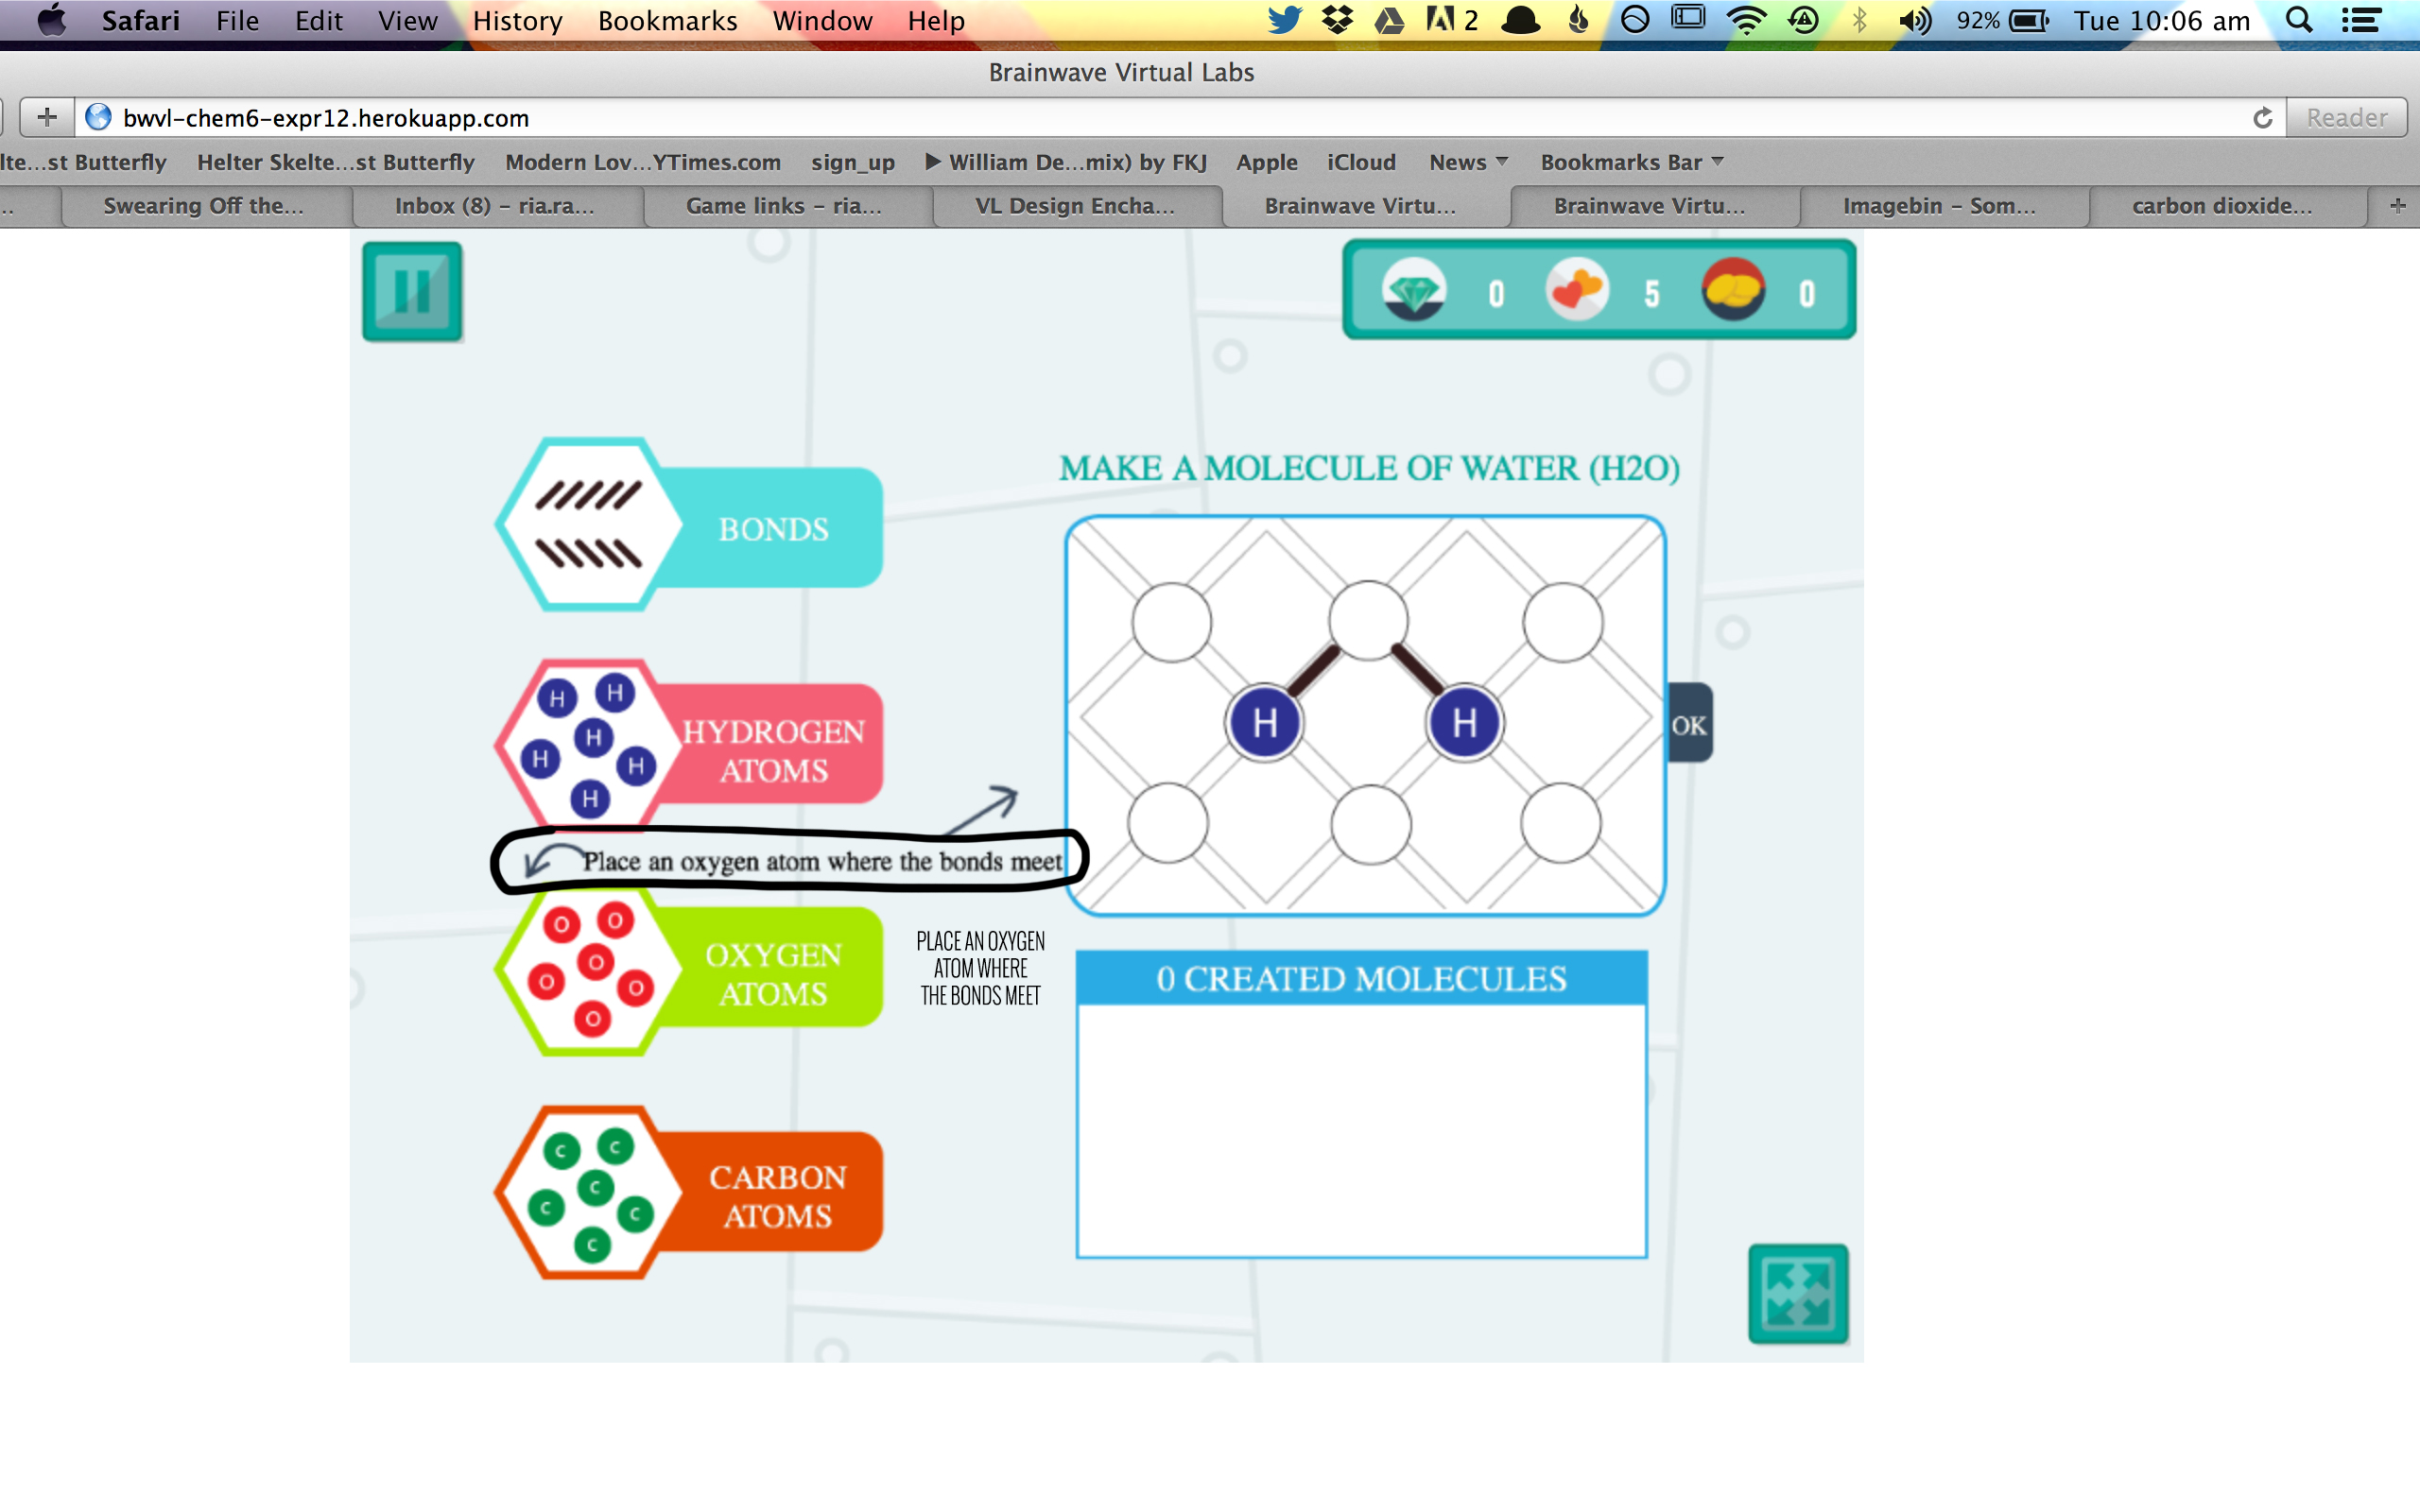The height and width of the screenshot is (1512, 2420).
Task: Open the Bookmarks menu
Action: (x=667, y=21)
